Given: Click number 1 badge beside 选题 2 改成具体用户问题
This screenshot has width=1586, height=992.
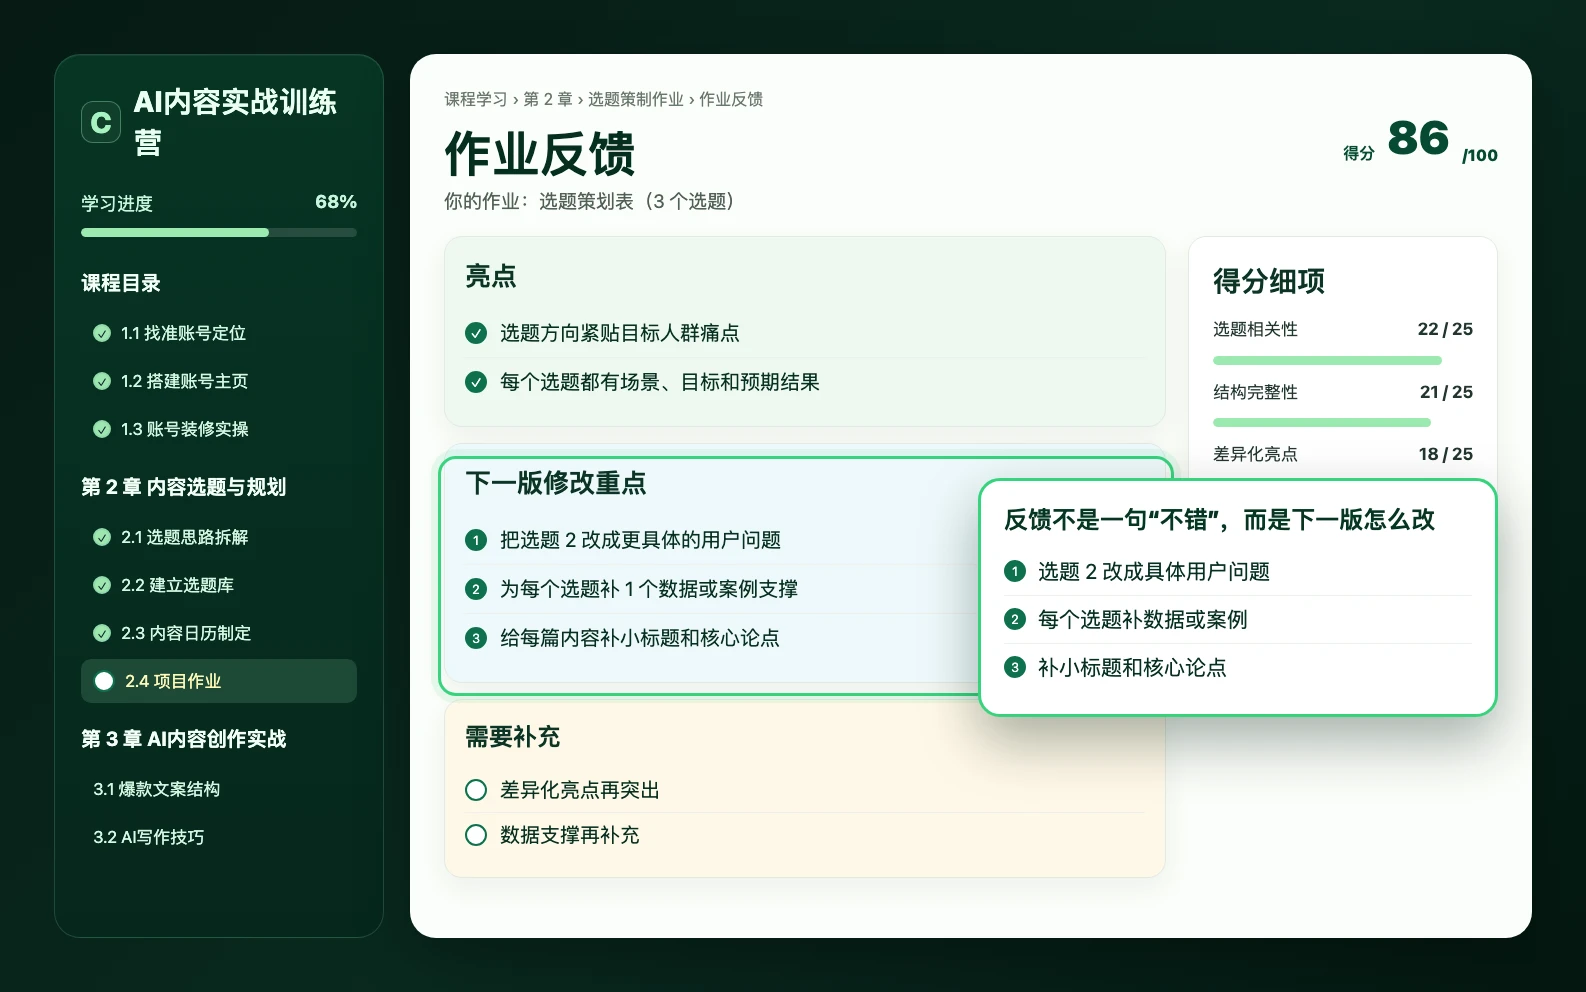Looking at the screenshot, I should (1015, 571).
